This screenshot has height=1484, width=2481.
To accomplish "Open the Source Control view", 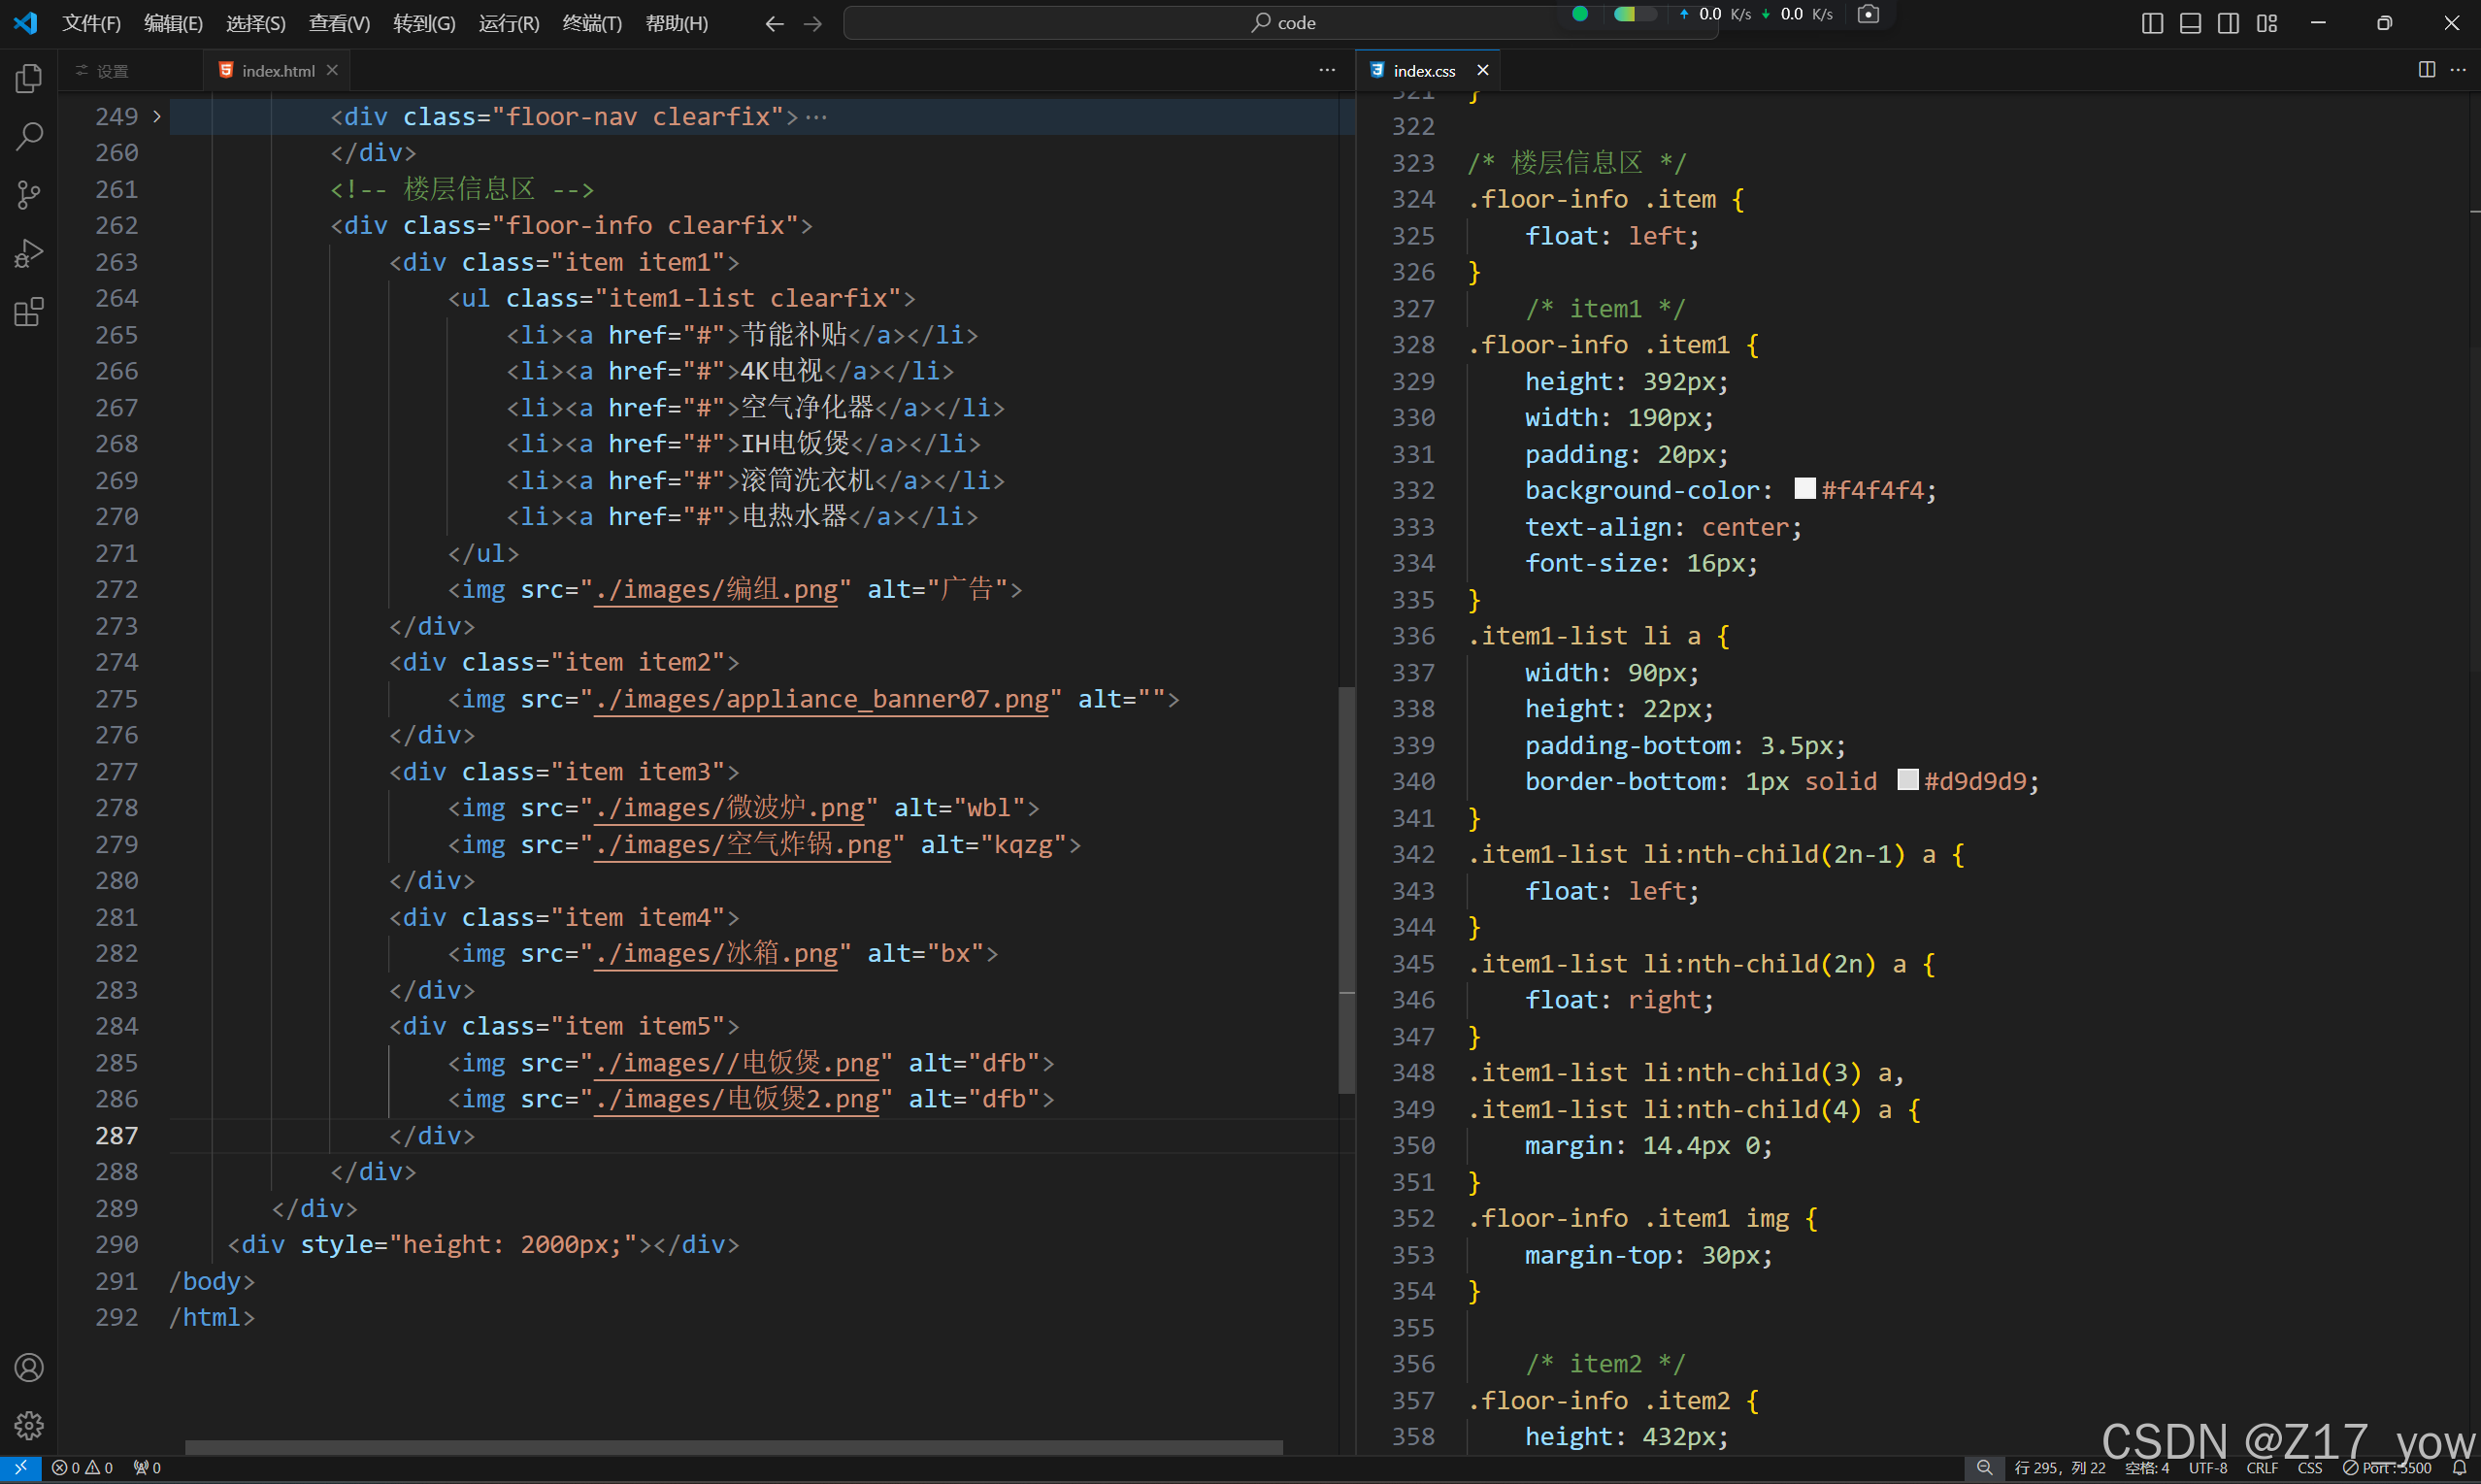I will (x=29, y=194).
